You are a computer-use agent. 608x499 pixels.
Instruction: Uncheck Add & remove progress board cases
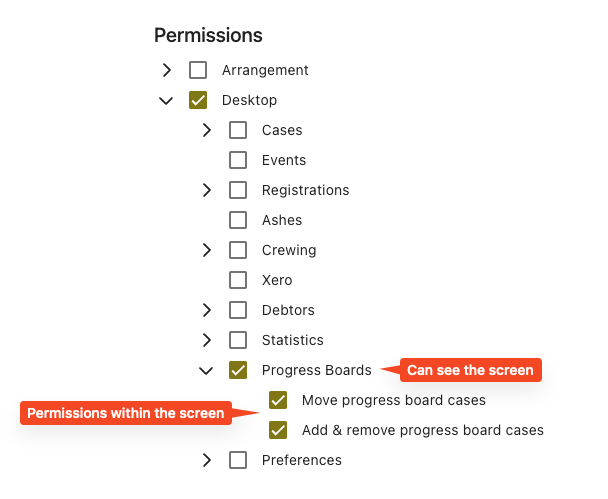pyautogui.click(x=278, y=430)
